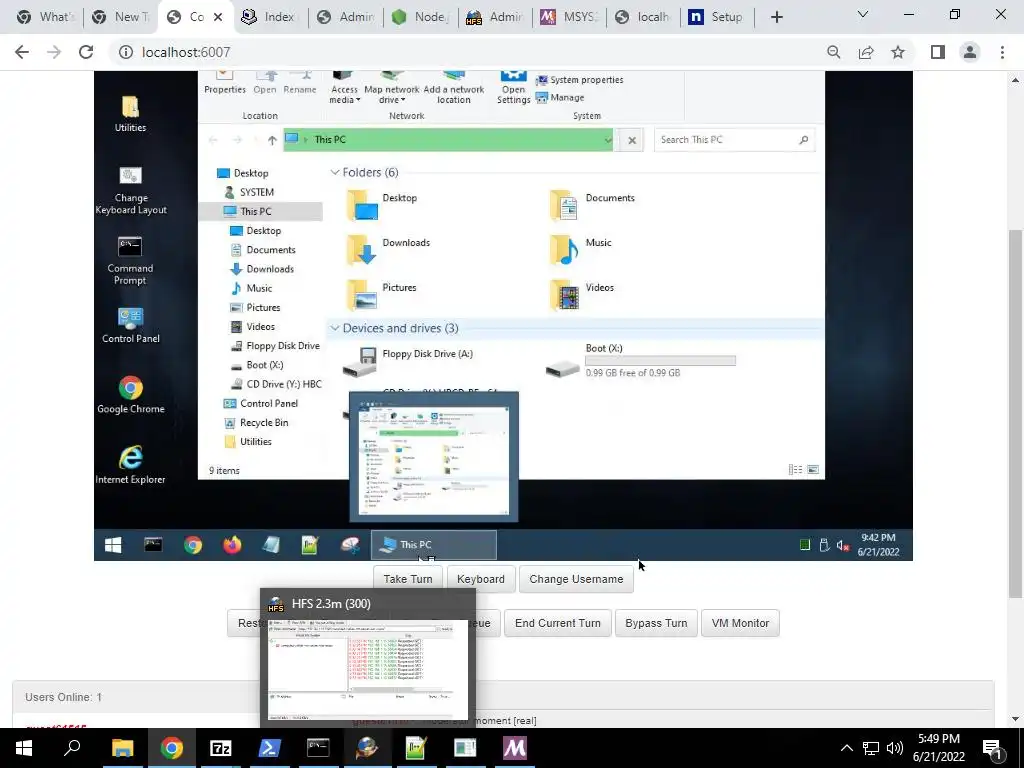
Task: Click the Search This PC field
Action: (x=735, y=140)
